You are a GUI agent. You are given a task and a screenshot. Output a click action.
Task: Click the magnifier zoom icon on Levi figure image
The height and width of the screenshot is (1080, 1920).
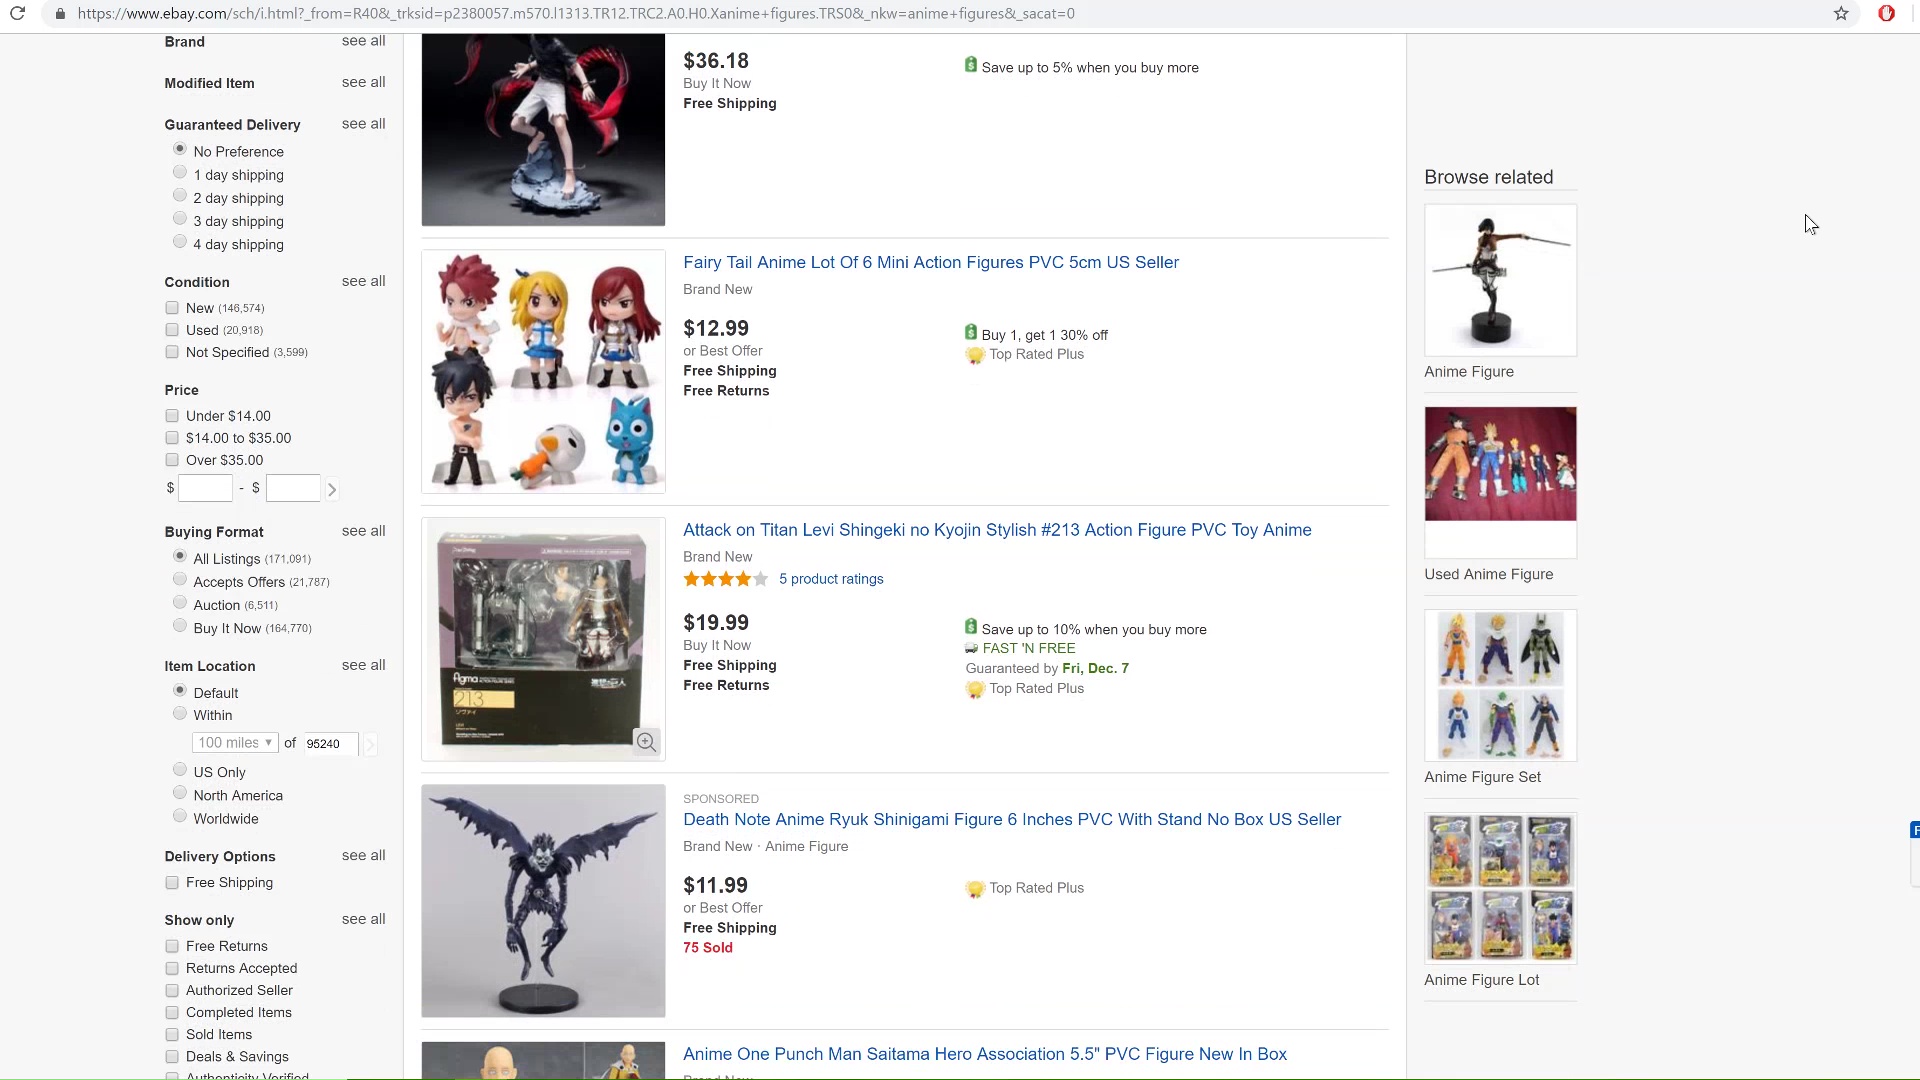pyautogui.click(x=646, y=742)
